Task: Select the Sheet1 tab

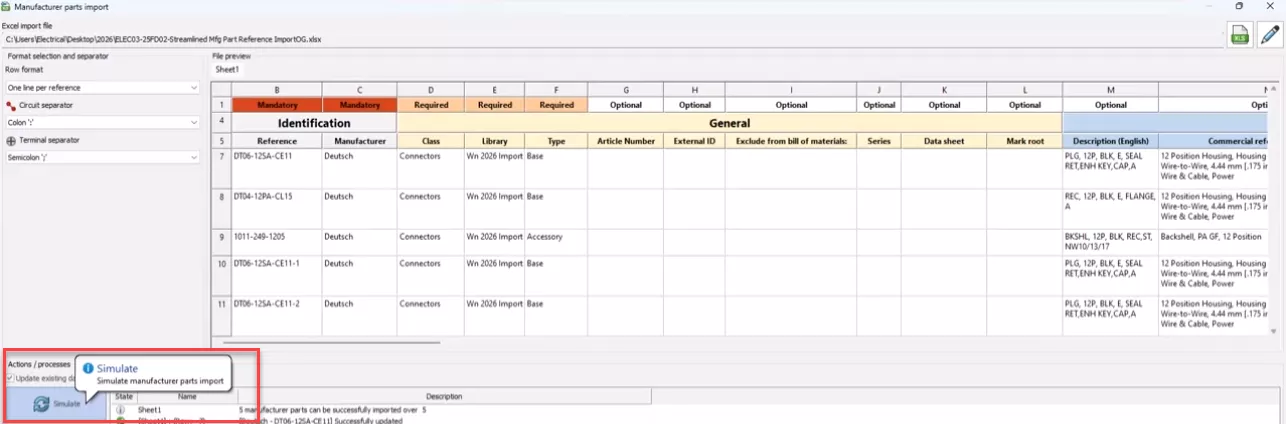Action: click(228, 70)
